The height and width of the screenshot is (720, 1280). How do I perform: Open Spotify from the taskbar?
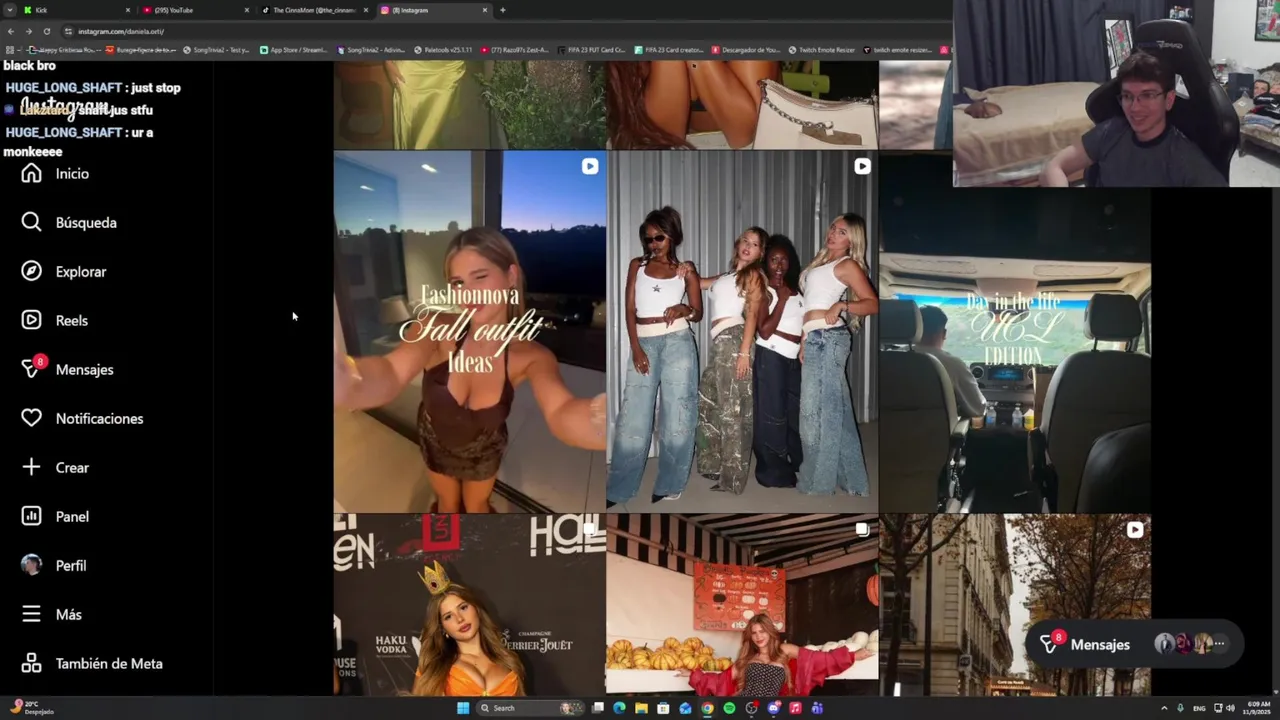tap(729, 708)
